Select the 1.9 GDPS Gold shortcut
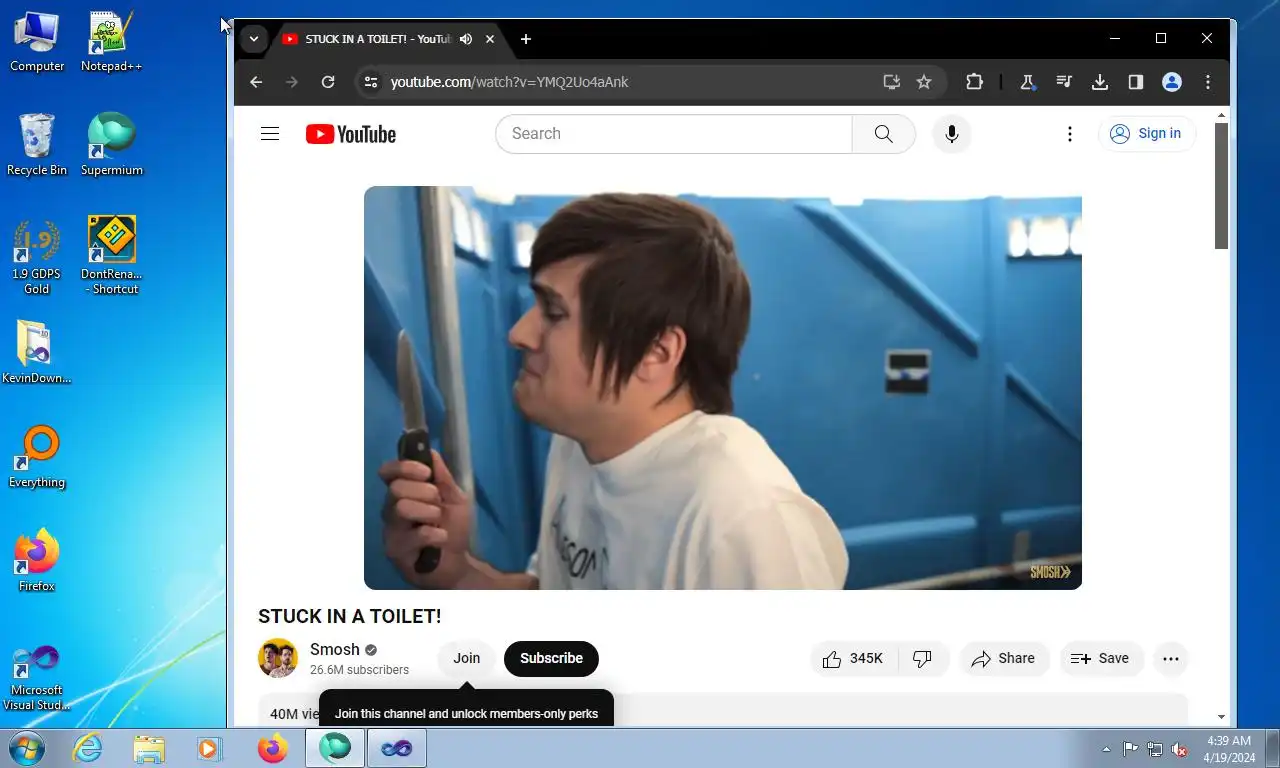1280x768 pixels. (37, 257)
